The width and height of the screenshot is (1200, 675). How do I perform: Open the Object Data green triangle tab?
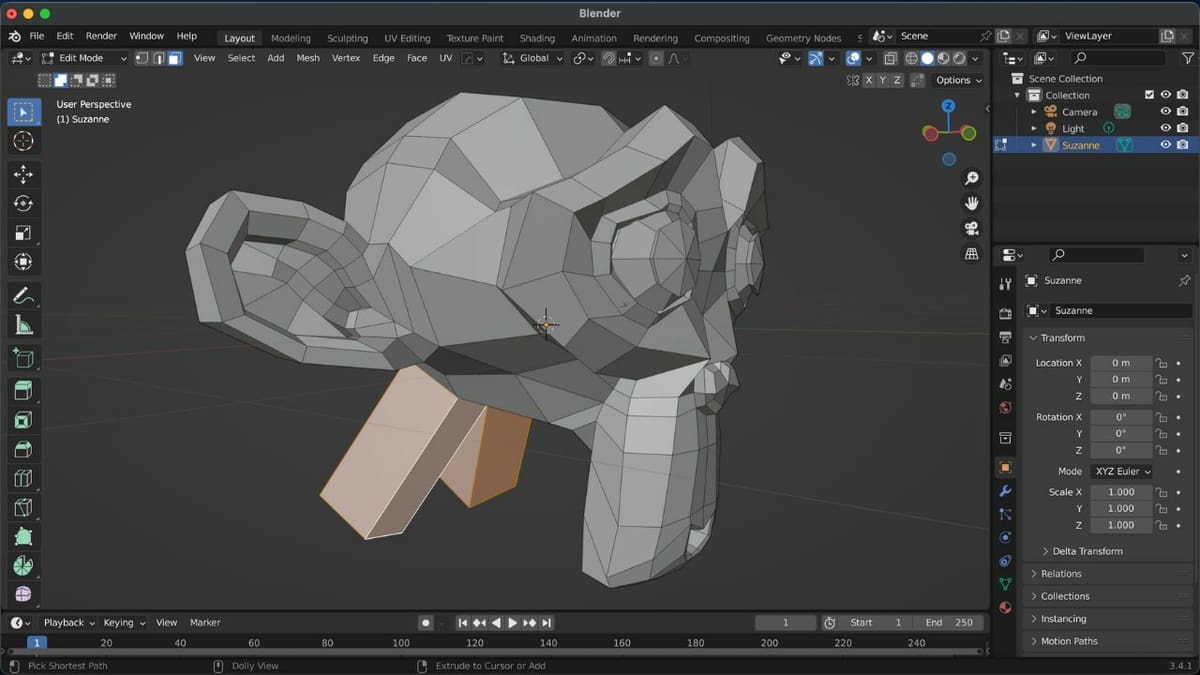1006,584
